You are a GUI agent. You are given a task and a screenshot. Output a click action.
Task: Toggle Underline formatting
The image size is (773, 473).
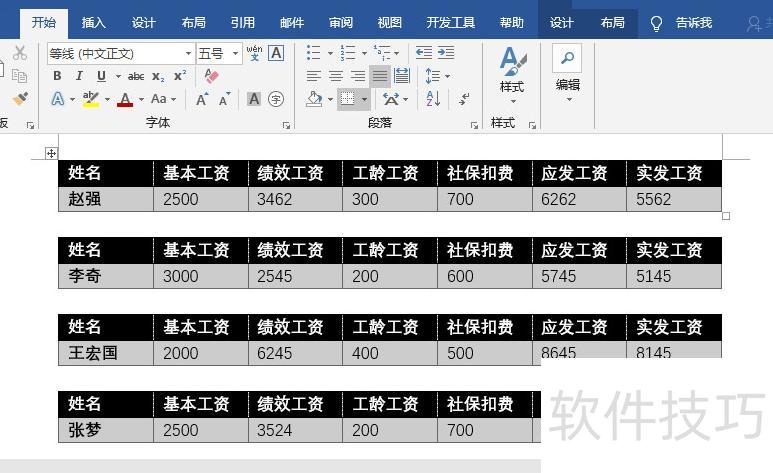101,76
